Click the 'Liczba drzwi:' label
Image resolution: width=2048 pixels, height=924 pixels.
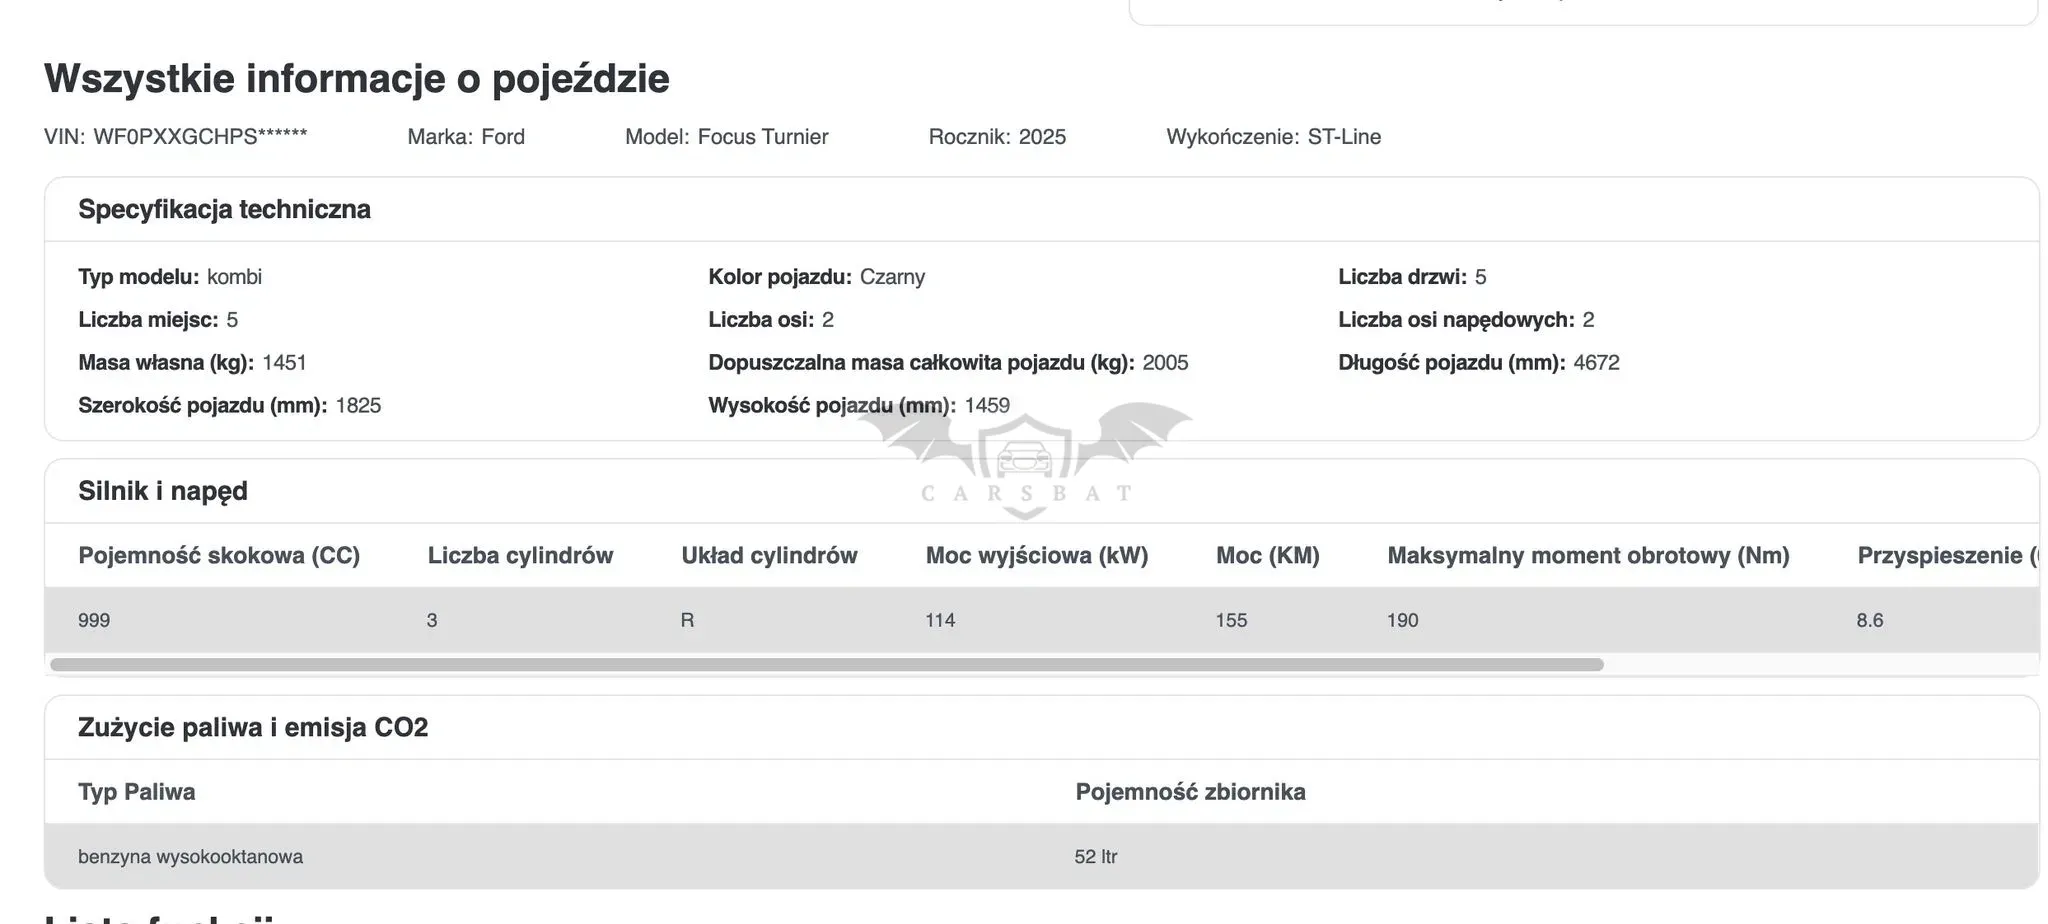click(1402, 277)
